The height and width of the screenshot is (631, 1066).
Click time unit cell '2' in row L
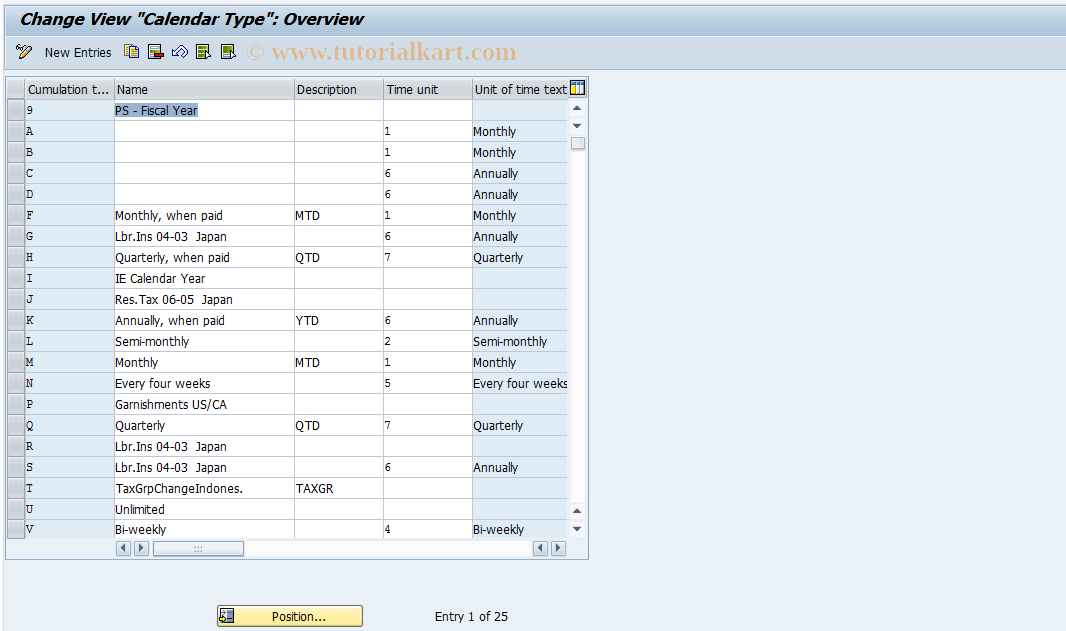click(x=428, y=341)
